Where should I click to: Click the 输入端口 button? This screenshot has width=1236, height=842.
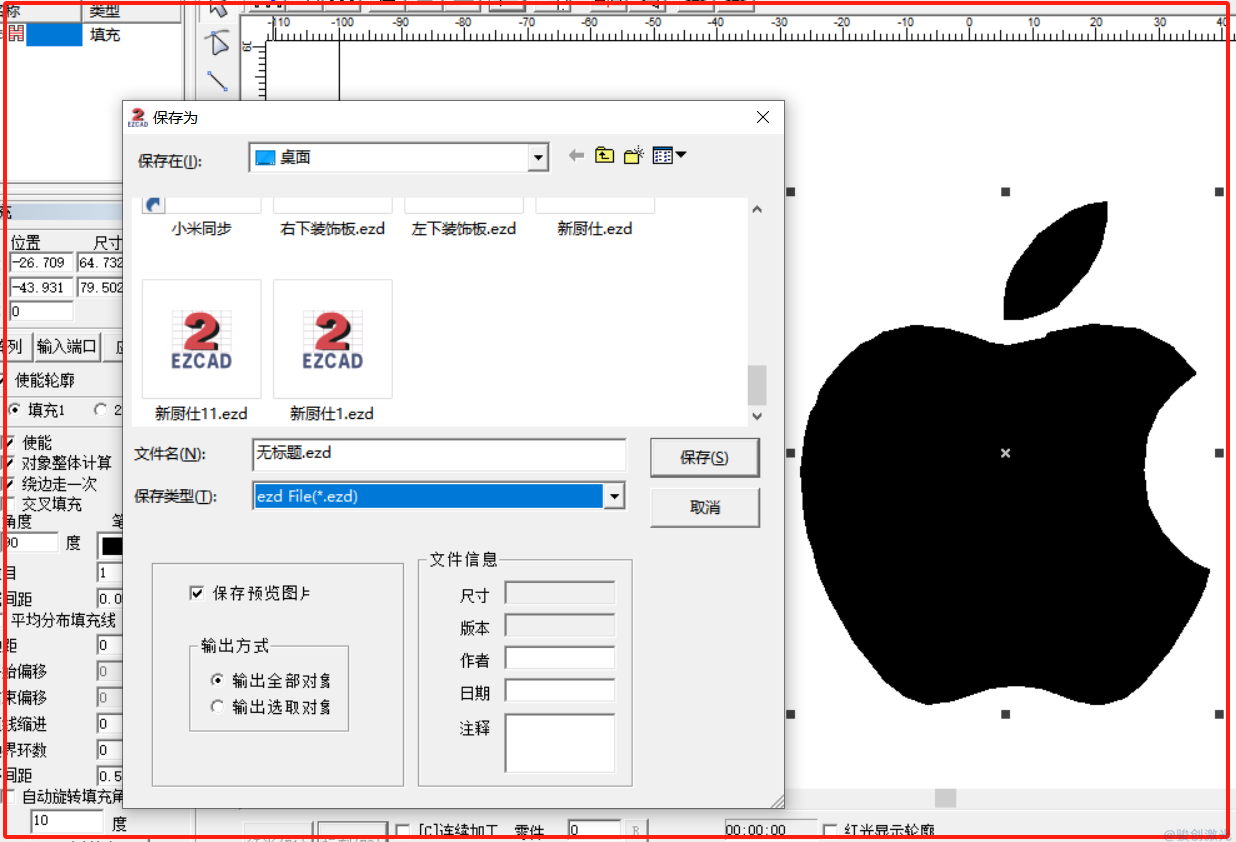(67, 347)
